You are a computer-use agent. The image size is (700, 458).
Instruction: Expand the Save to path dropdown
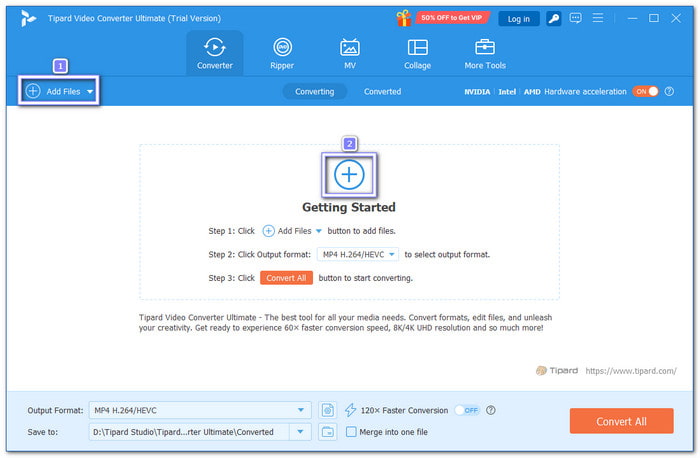coord(301,432)
